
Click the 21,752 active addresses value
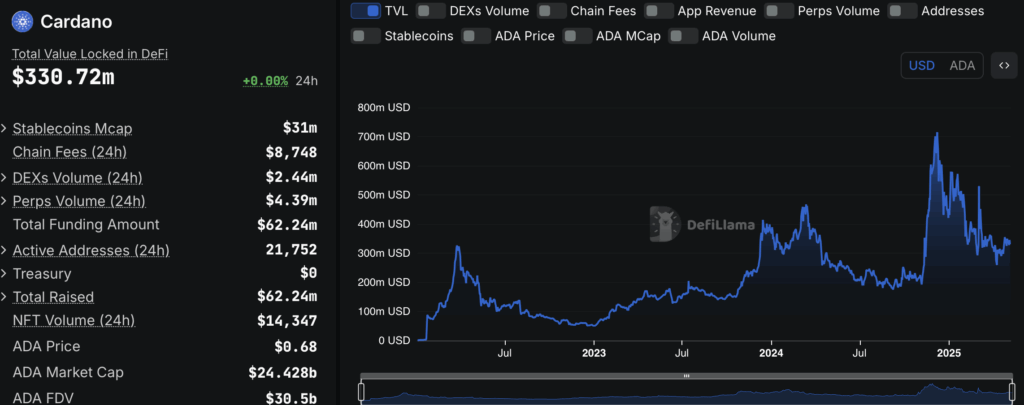click(291, 250)
